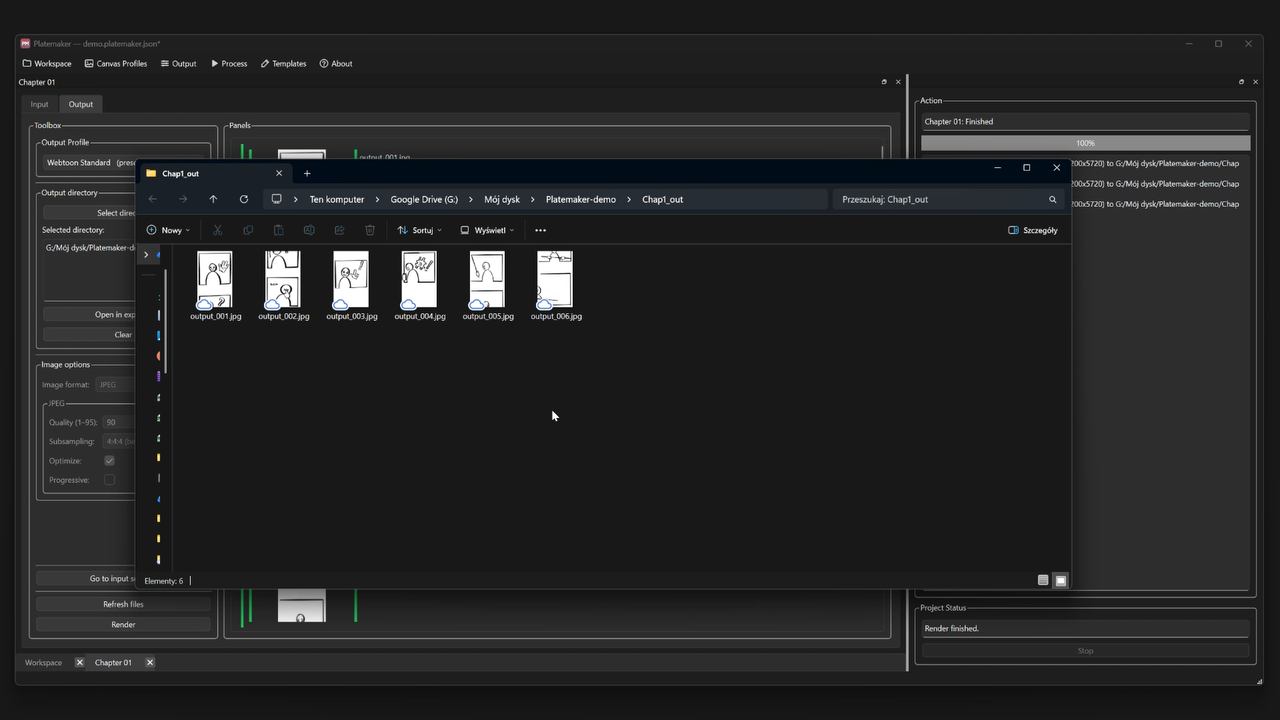
Task: Click the Render button
Action: pyautogui.click(x=123, y=624)
